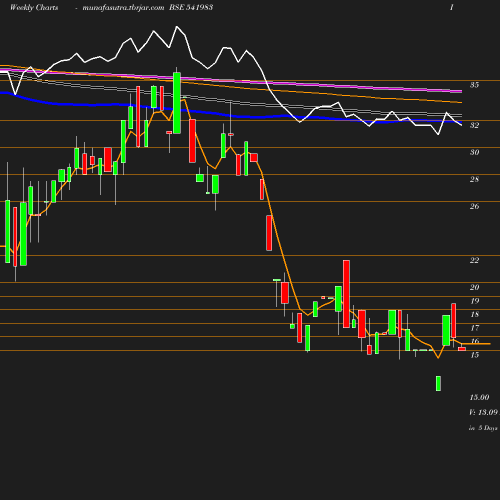The width and height of the screenshot is (500, 500).
Task: Click the 'Weekly Charts' title text
Action: [34, 7]
